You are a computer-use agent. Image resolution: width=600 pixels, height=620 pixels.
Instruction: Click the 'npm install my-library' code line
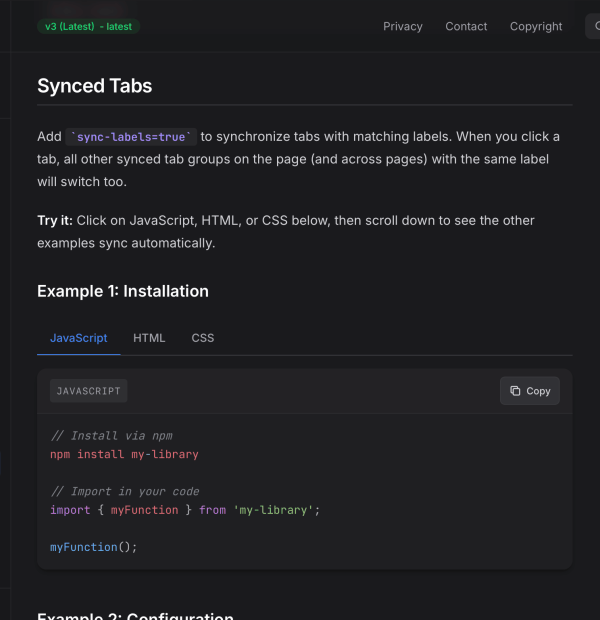tap(124, 454)
